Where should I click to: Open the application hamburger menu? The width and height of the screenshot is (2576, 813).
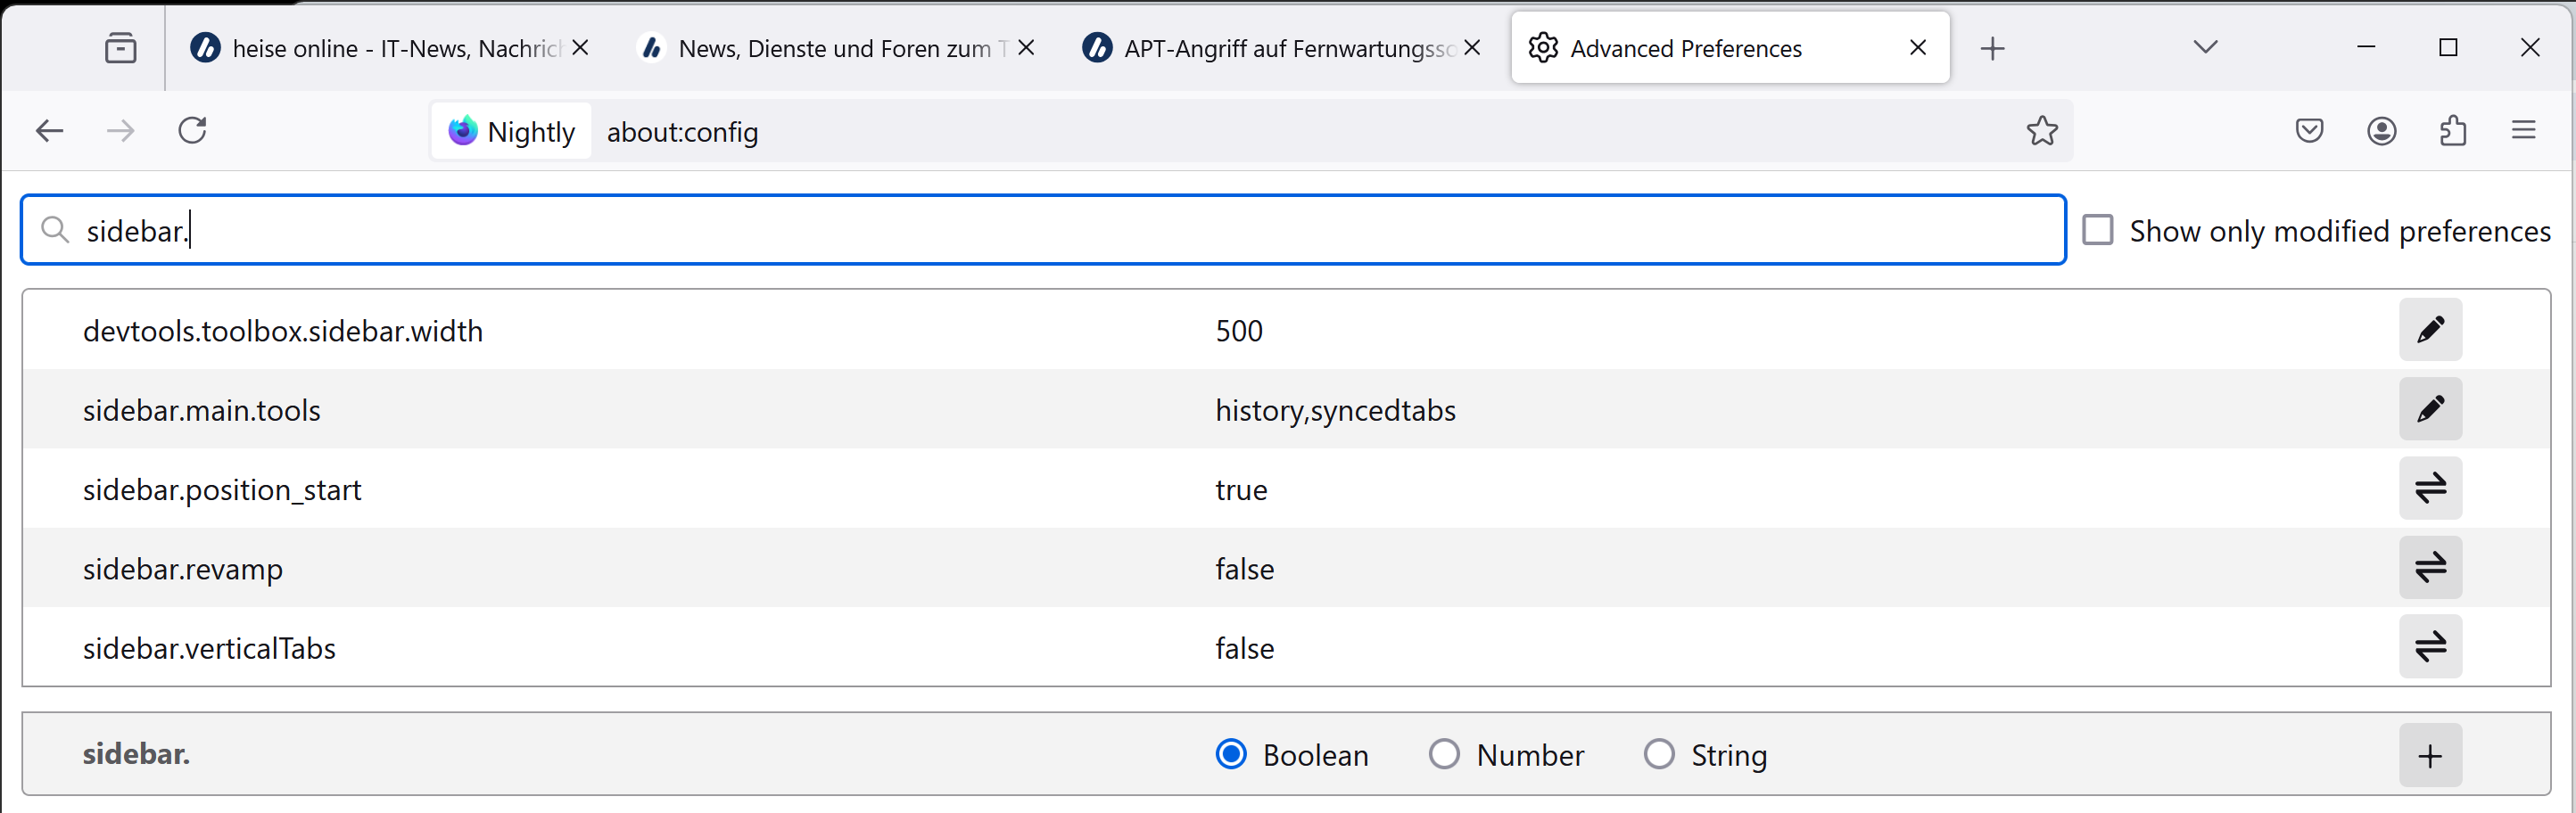pyautogui.click(x=2523, y=131)
